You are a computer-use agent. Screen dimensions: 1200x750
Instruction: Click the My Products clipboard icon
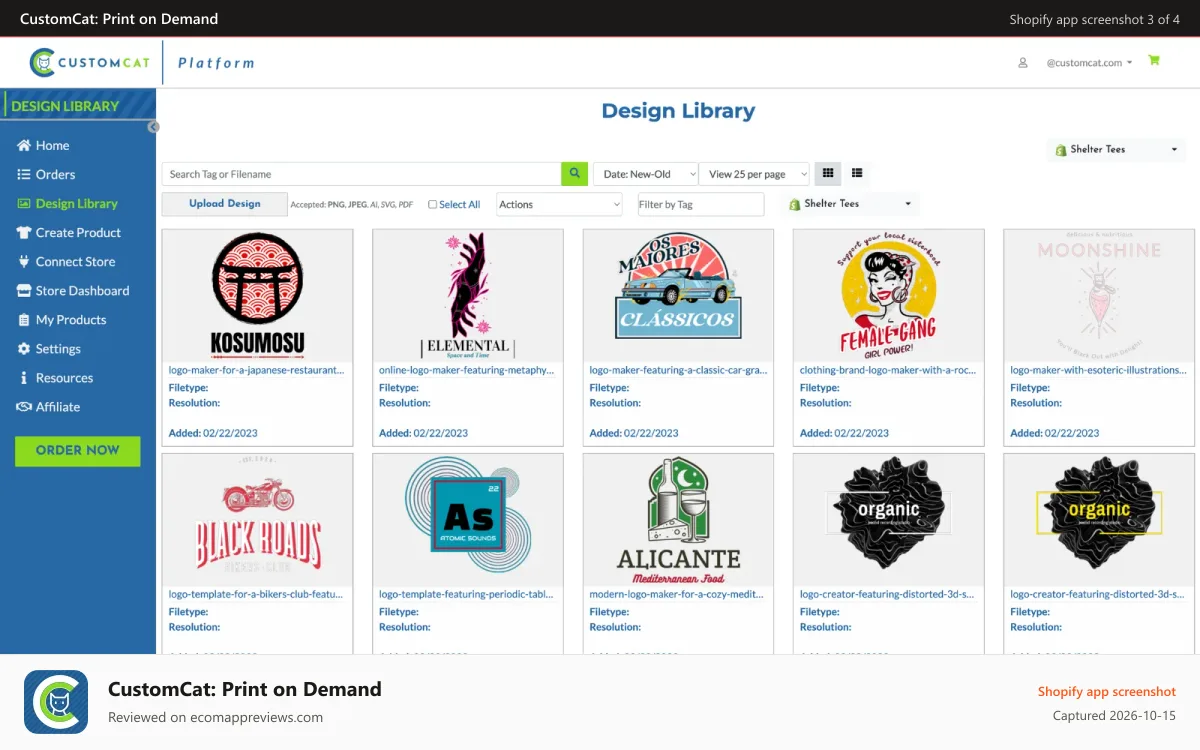(24, 320)
